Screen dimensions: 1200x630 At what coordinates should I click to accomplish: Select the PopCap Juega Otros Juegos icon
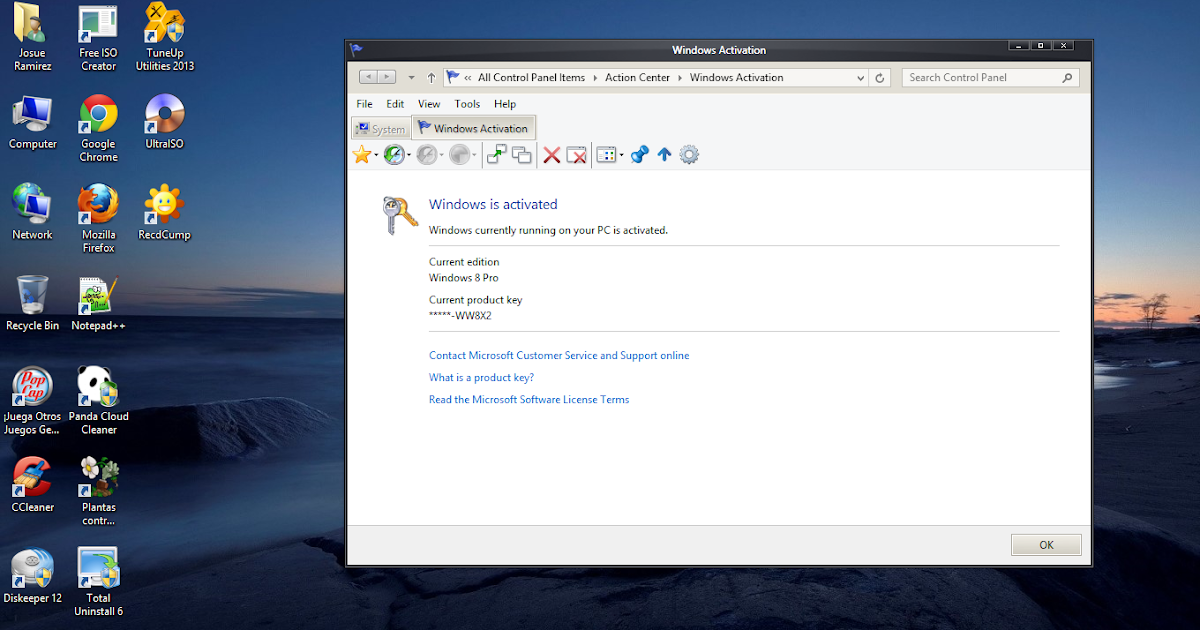coord(32,401)
